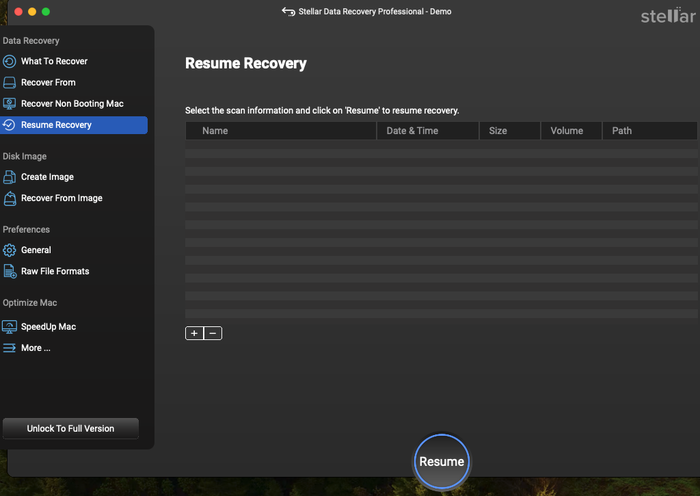700x496 pixels.
Task: Click the Raw File Formats document icon
Action: 10,271
